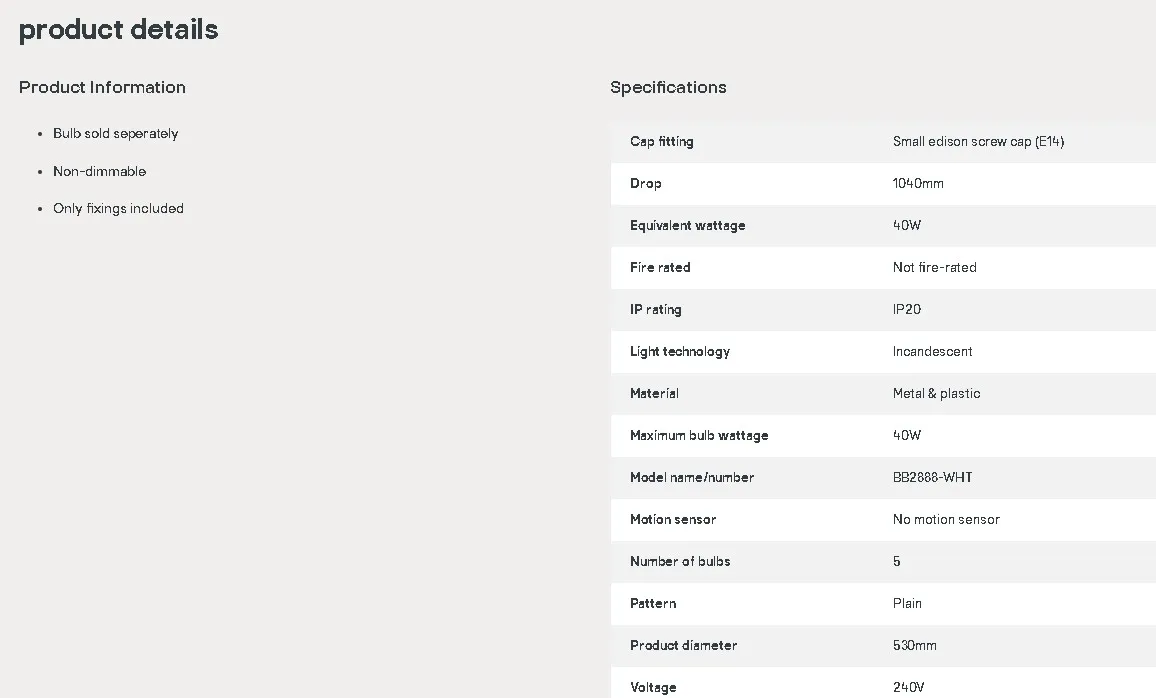
Task: Click the Maximum bulb wattage label
Action: [699, 436]
